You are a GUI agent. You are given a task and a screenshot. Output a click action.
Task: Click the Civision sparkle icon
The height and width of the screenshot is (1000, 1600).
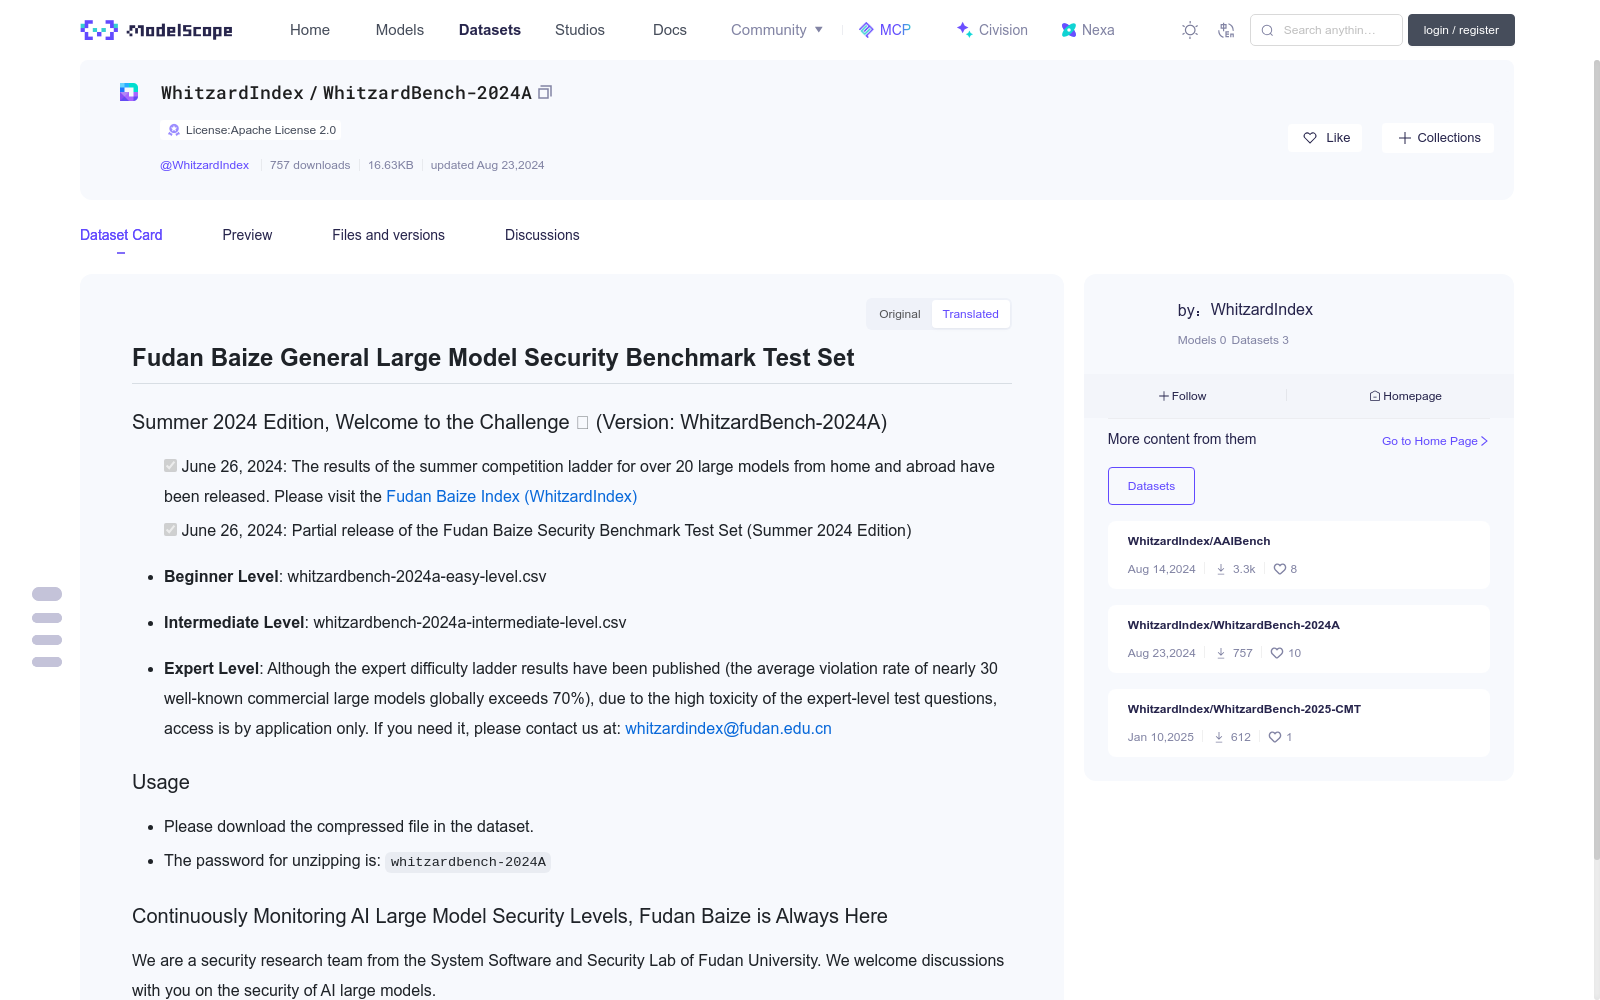pyautogui.click(x=964, y=30)
